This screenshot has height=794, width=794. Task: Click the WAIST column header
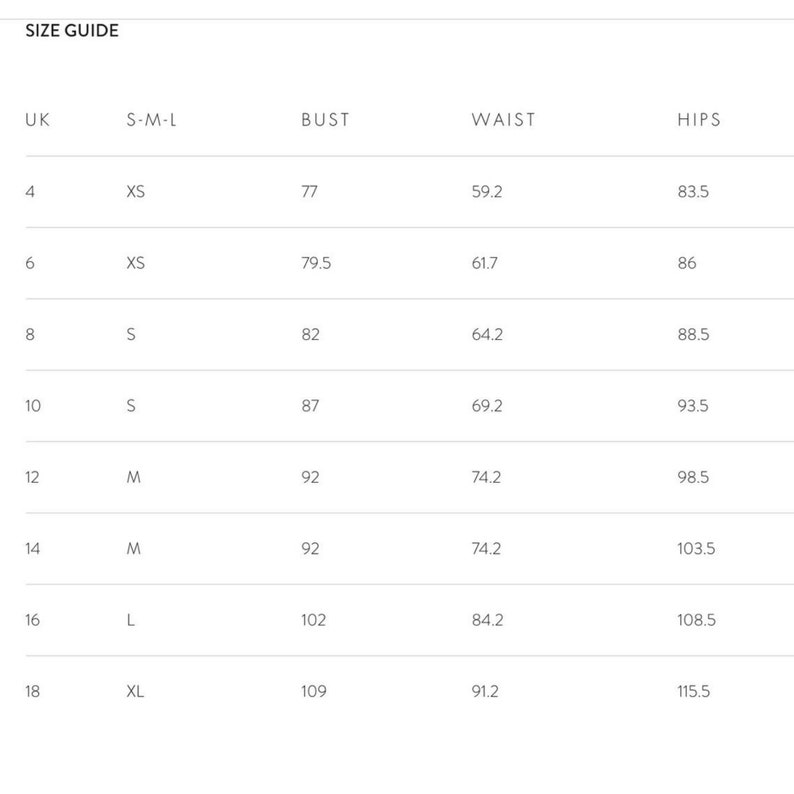[x=503, y=120]
